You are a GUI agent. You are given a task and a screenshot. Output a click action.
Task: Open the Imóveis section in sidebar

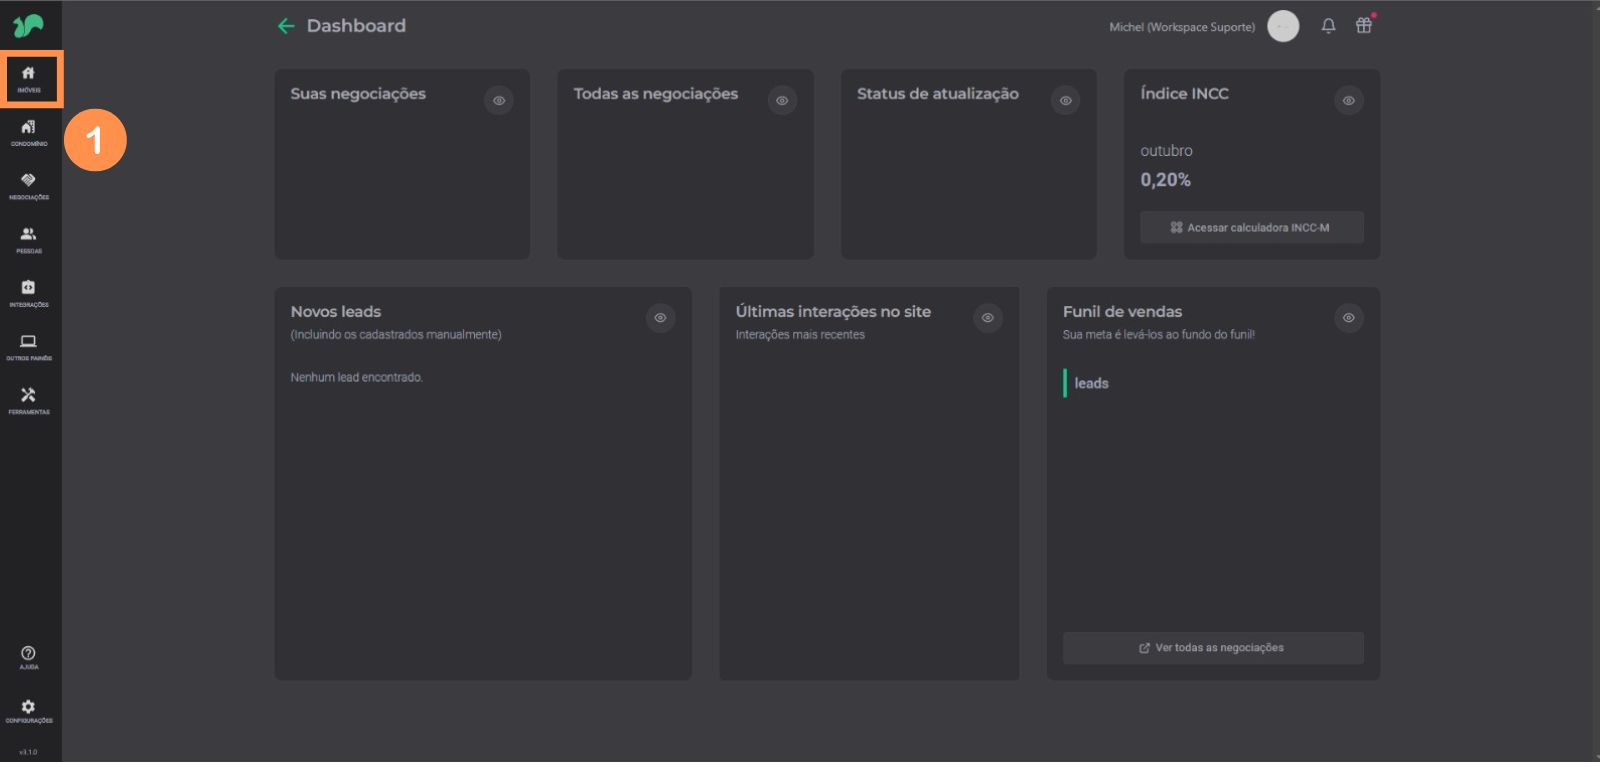29,78
